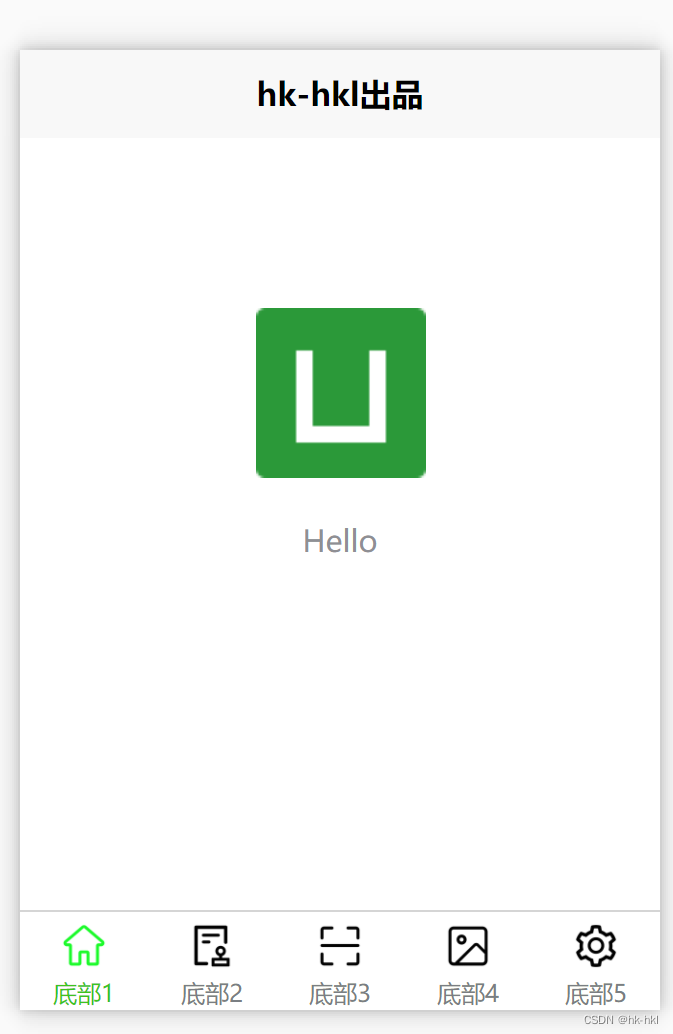Open the 底部5 tab label

[x=596, y=994]
